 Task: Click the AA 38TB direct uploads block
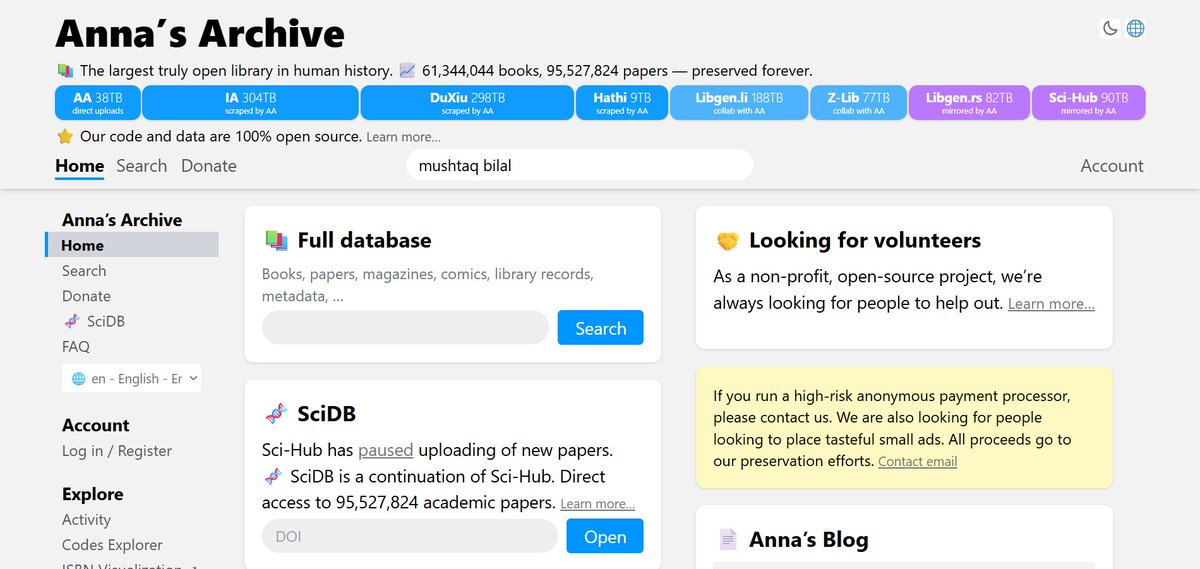pos(98,103)
